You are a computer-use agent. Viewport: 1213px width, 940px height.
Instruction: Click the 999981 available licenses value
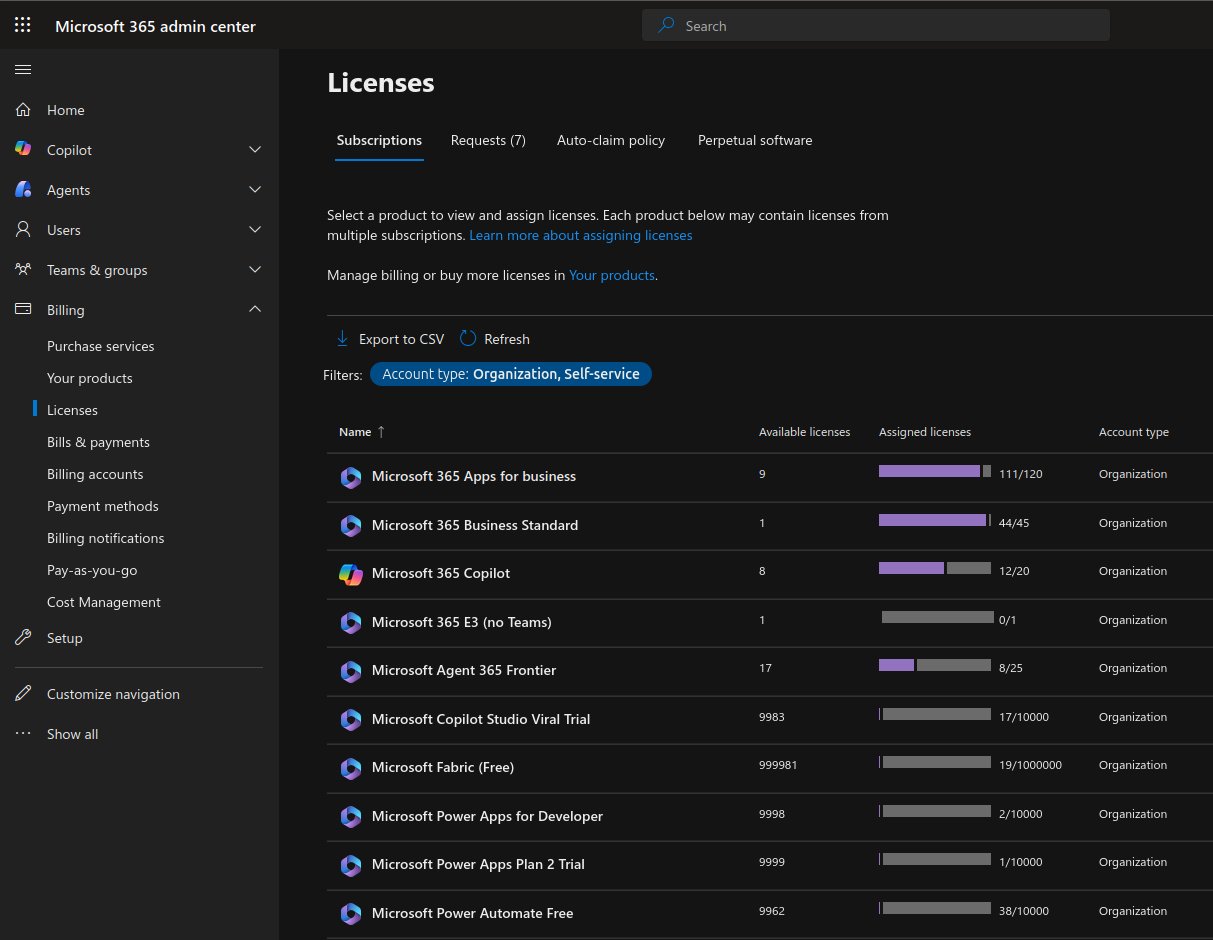[778, 765]
